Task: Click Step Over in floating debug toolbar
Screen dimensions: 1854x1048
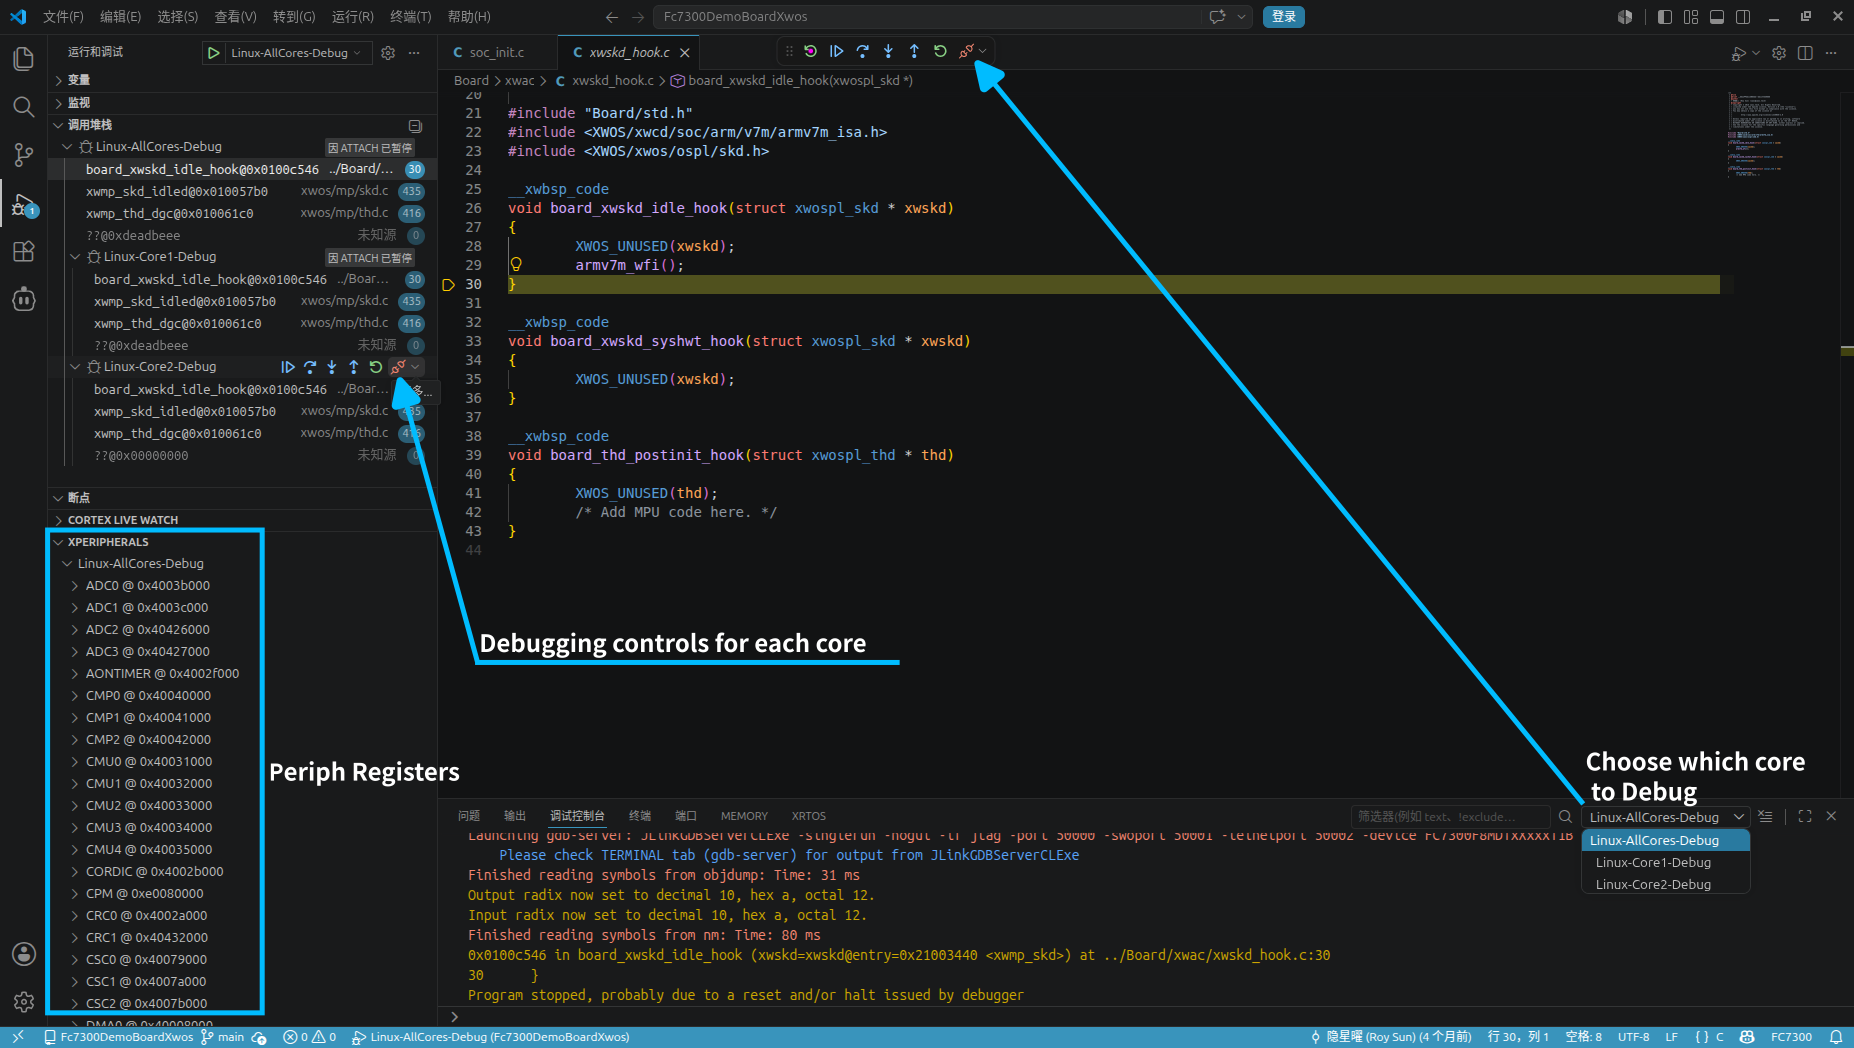Action: 862,51
